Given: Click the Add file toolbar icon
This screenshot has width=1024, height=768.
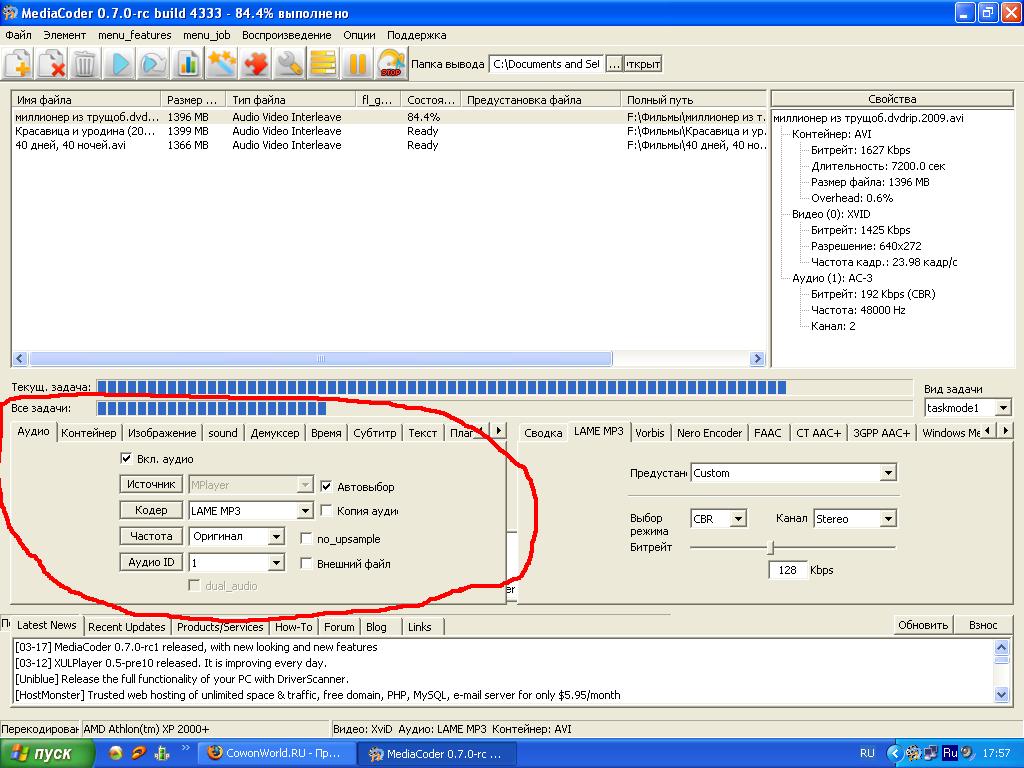Looking at the screenshot, I should (x=18, y=64).
